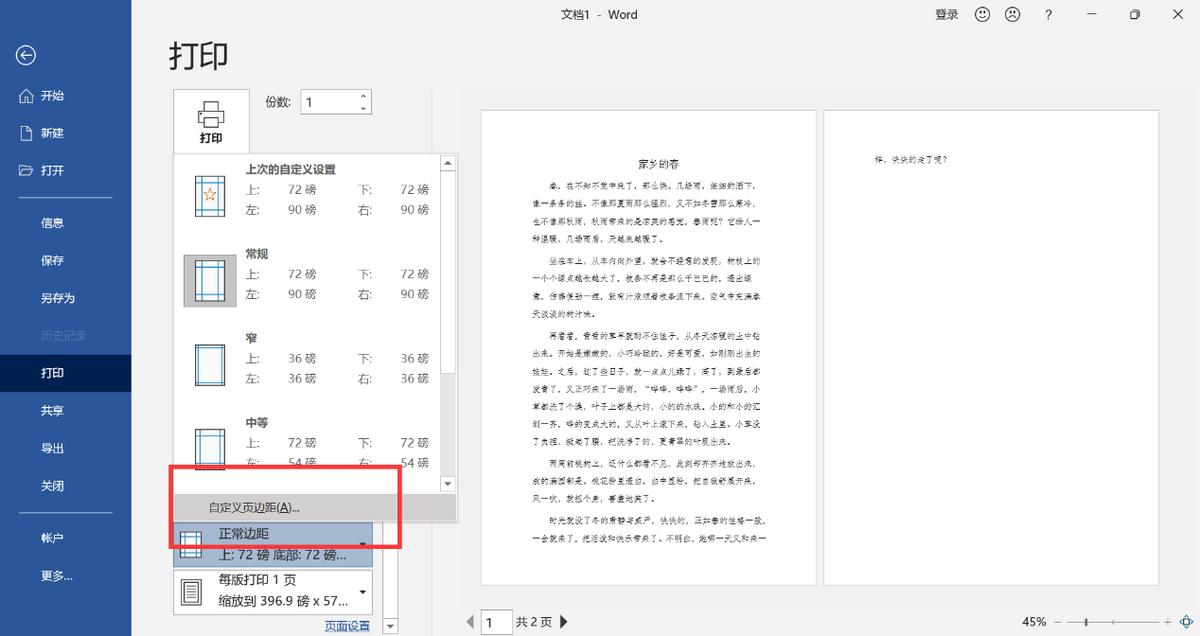Click the page number input showing 1
The image size is (1200, 636).
click(497, 622)
